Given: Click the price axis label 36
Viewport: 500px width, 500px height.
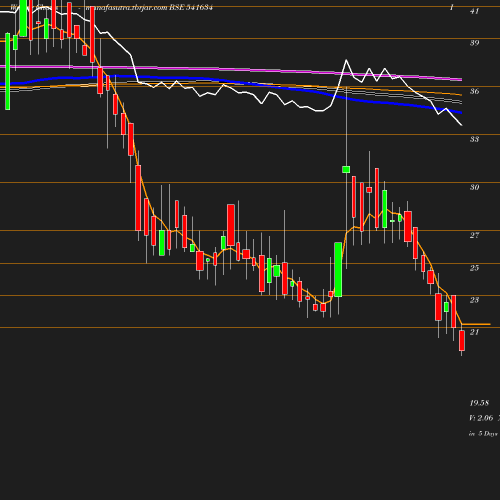Looking at the screenshot, I should (x=474, y=91).
